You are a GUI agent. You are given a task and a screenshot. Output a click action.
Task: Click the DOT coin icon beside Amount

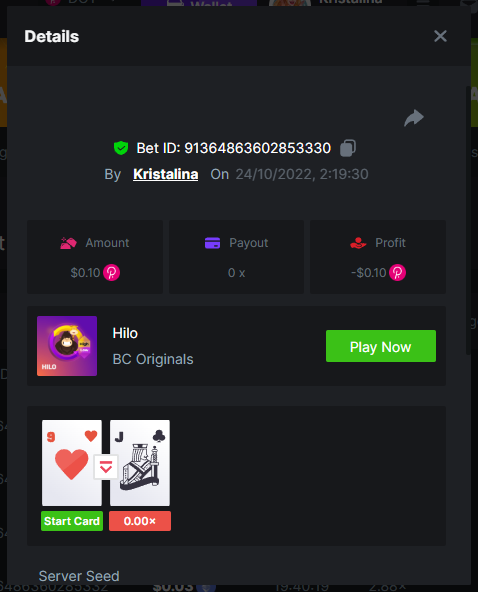coord(112,273)
